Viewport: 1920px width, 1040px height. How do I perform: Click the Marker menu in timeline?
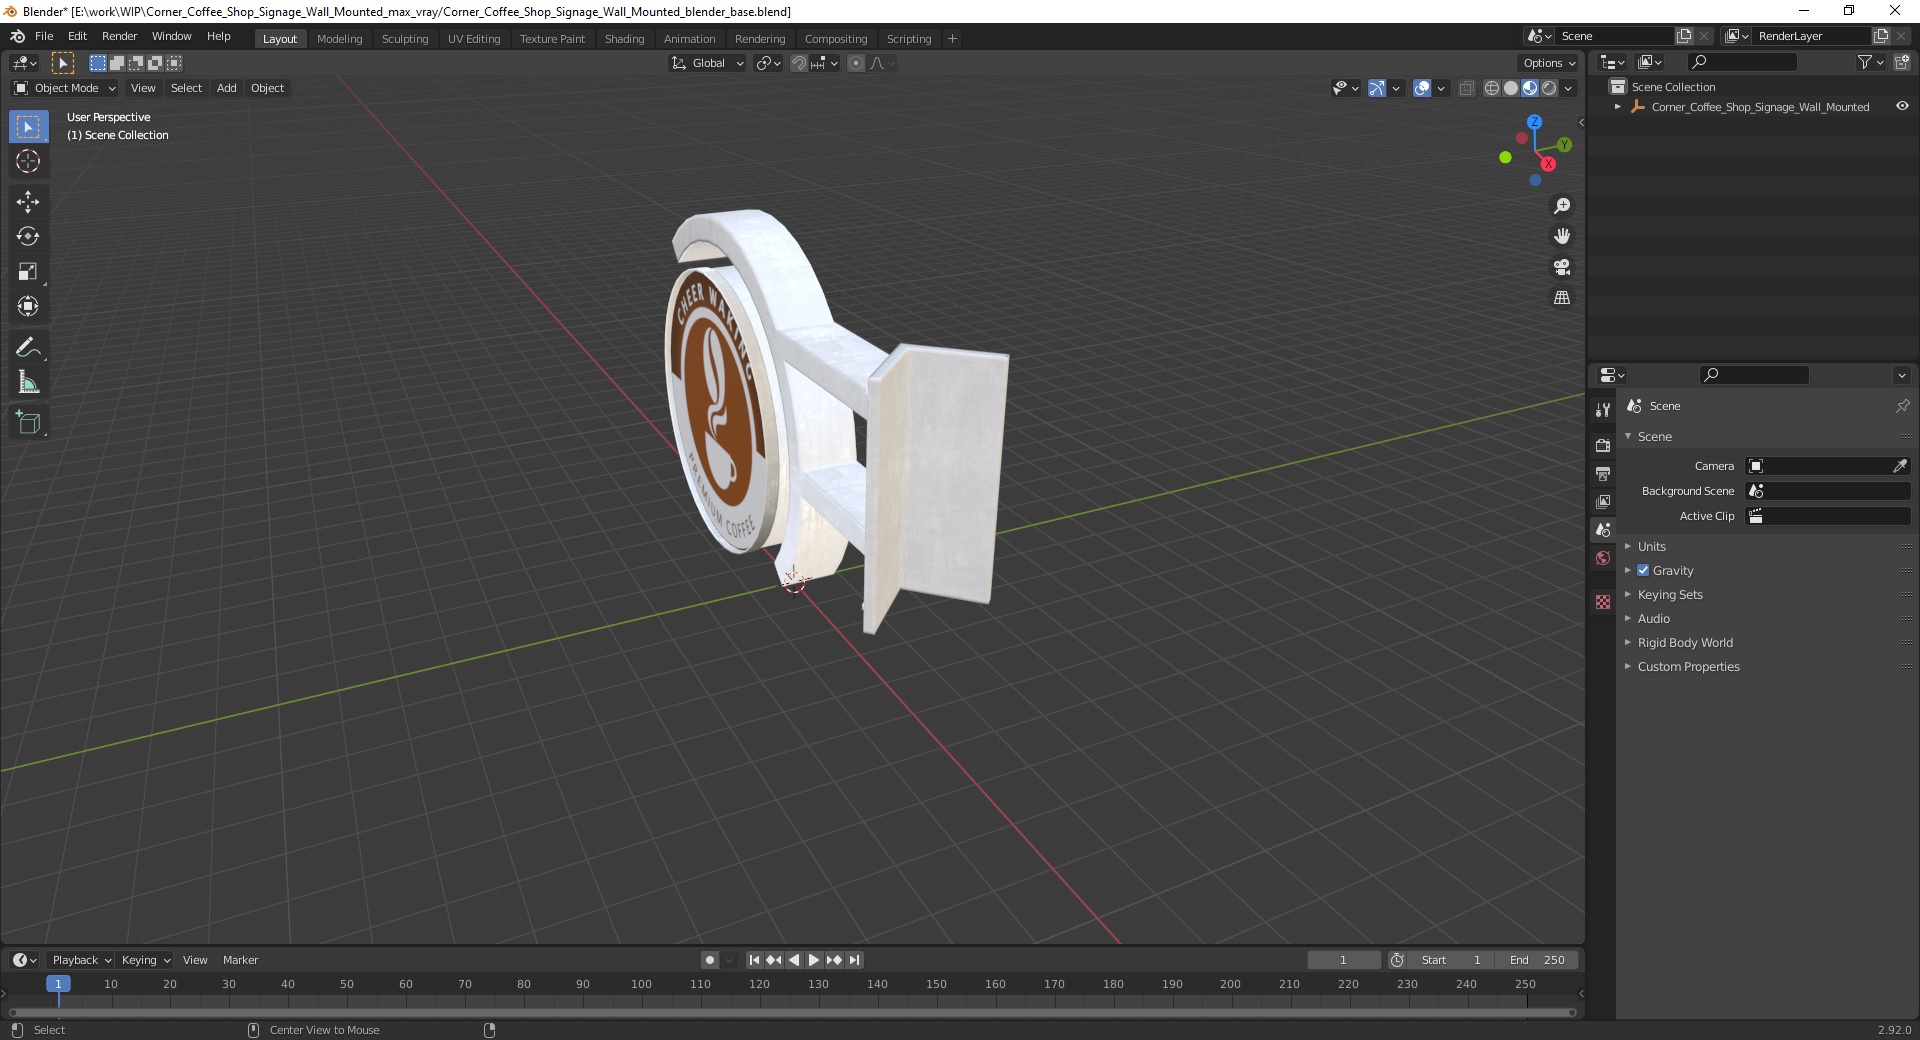[240, 960]
